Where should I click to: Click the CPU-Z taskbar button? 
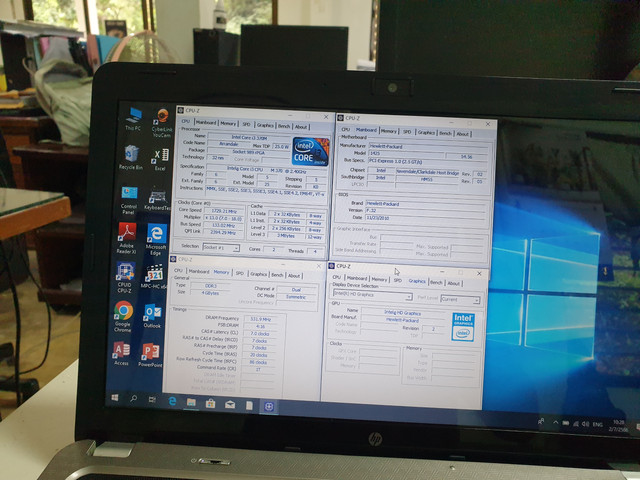pos(269,407)
